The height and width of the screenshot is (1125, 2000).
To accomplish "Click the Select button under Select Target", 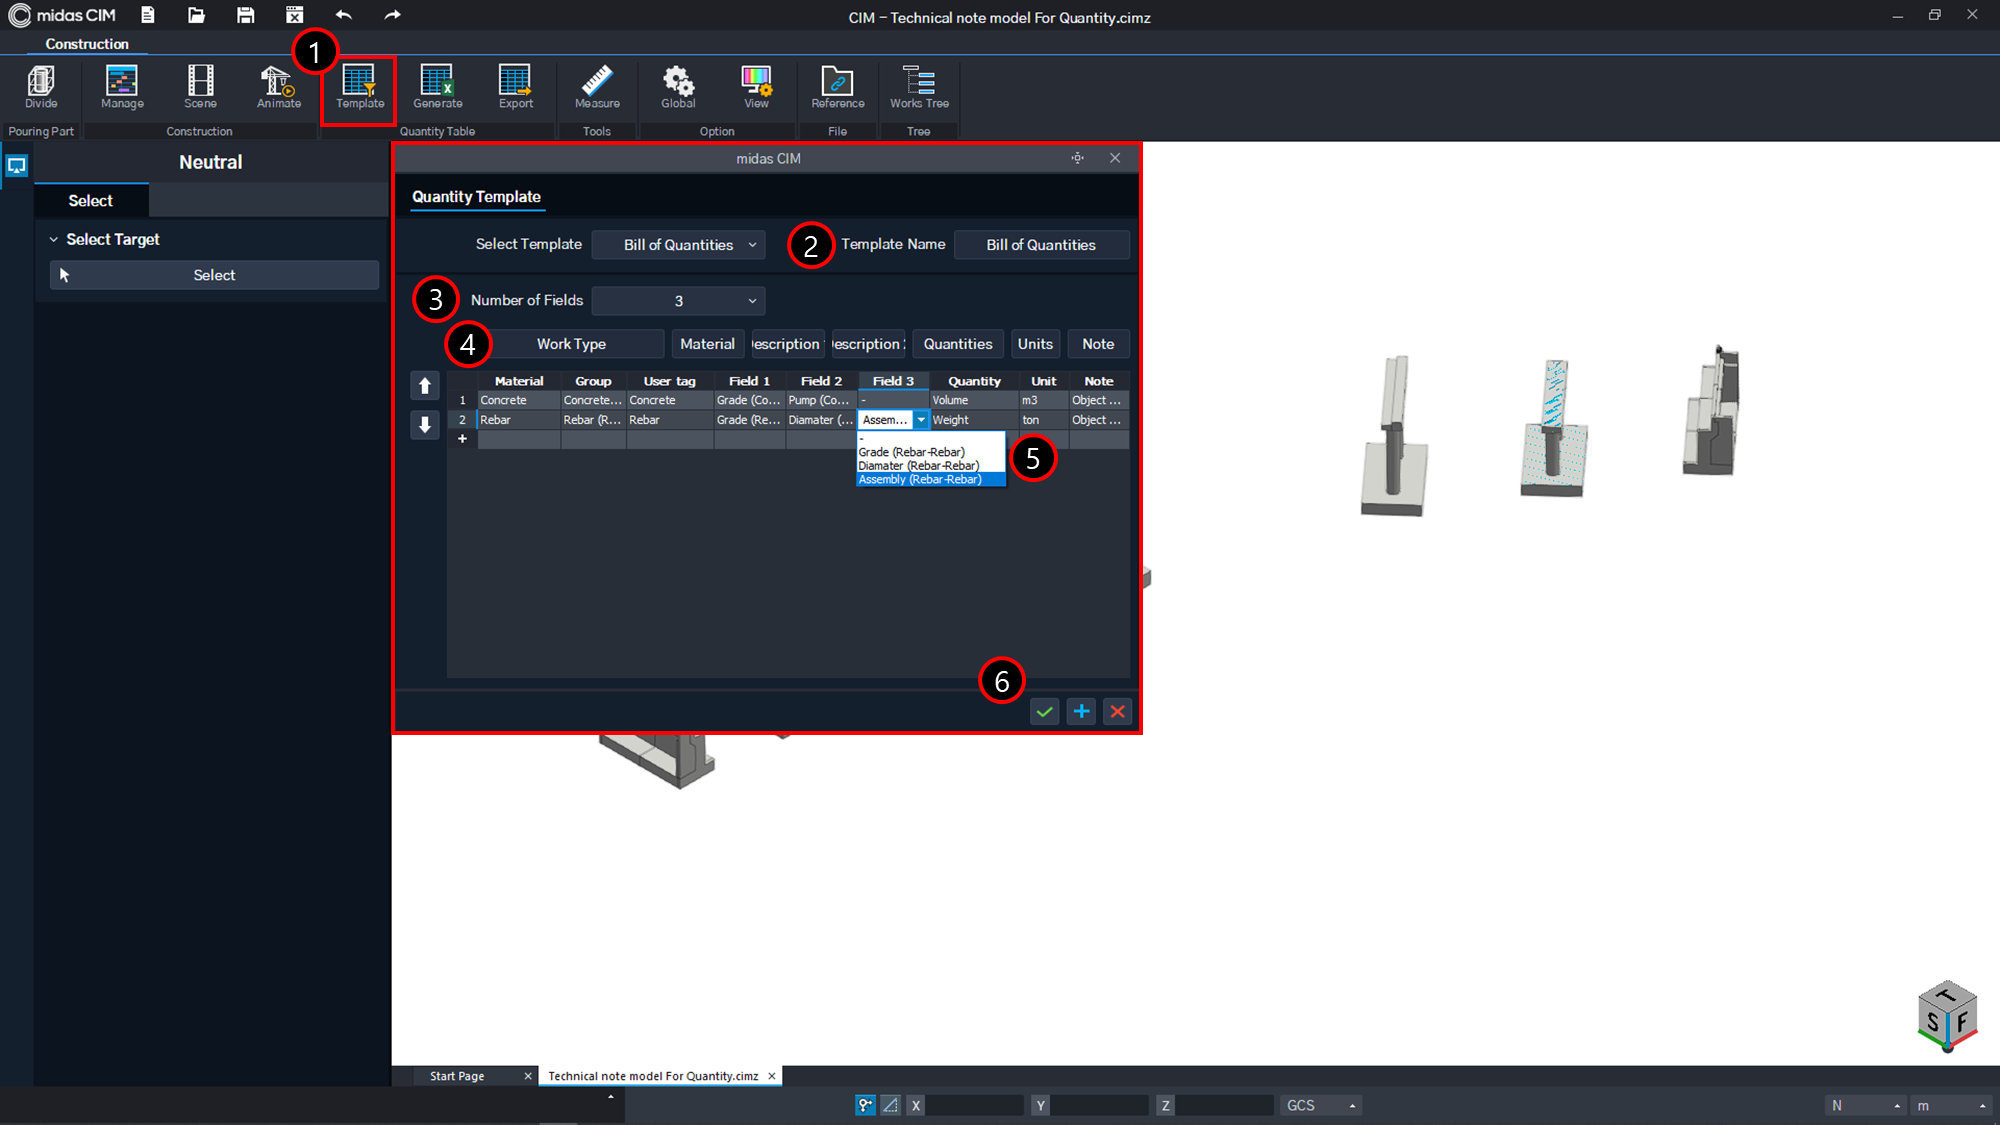I will [x=214, y=275].
